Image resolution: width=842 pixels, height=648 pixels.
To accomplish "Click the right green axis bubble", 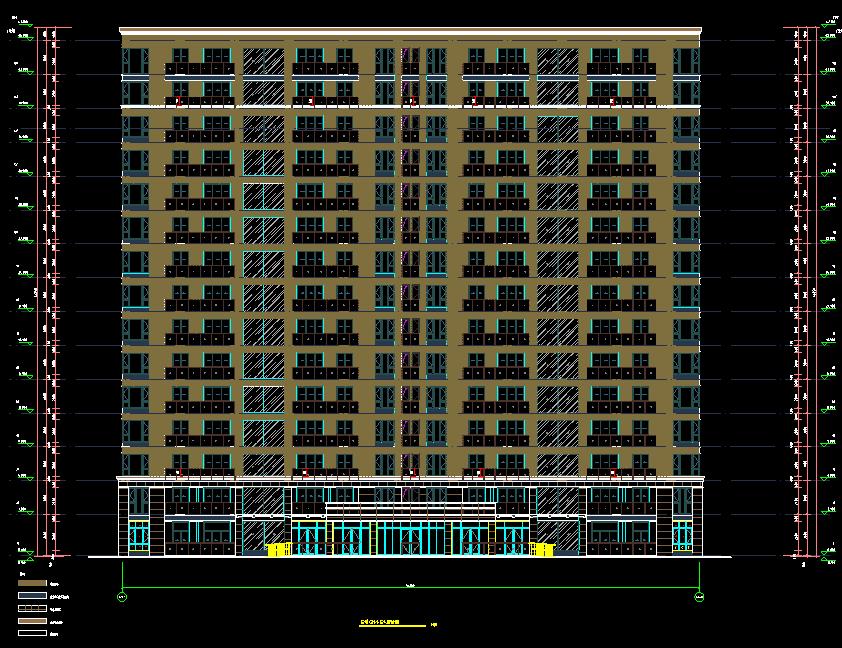I will [x=699, y=596].
